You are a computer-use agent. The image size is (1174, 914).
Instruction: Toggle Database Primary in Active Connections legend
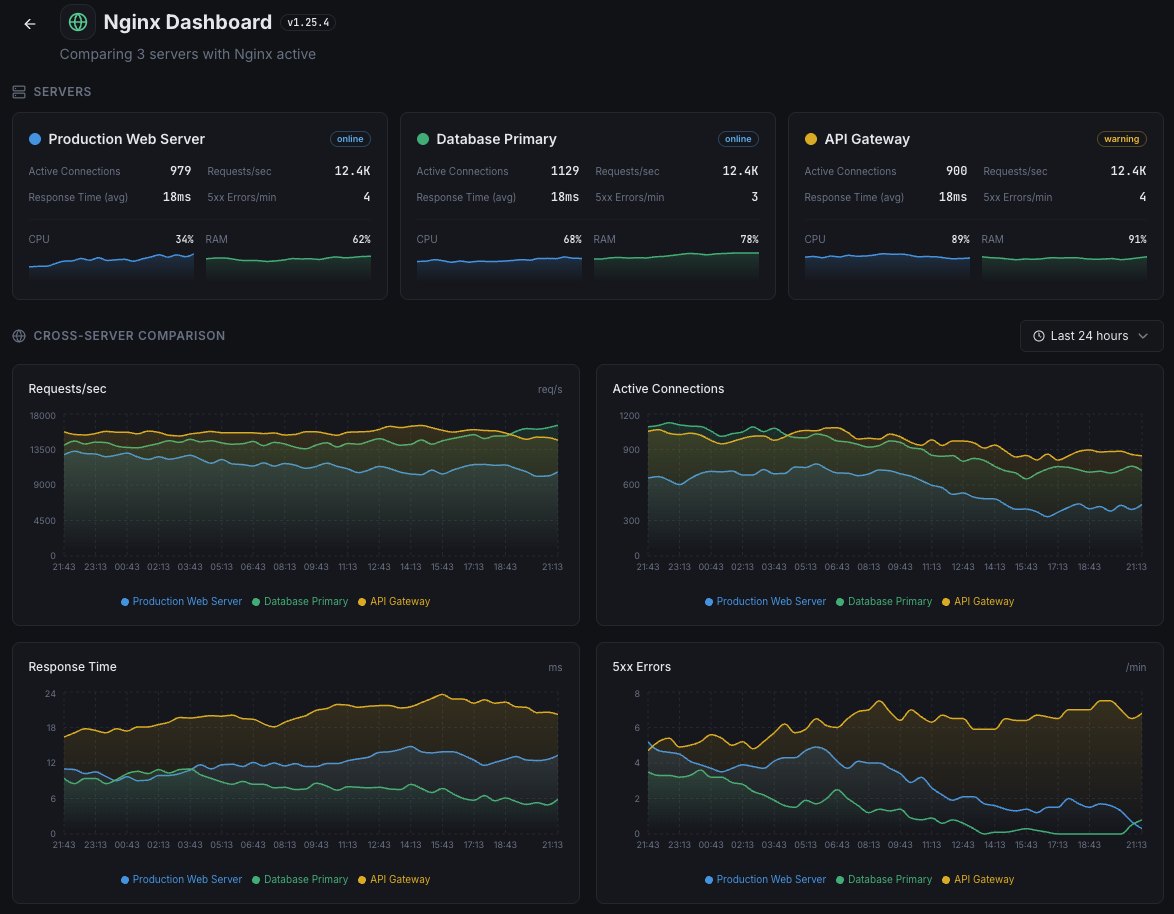tap(885, 601)
